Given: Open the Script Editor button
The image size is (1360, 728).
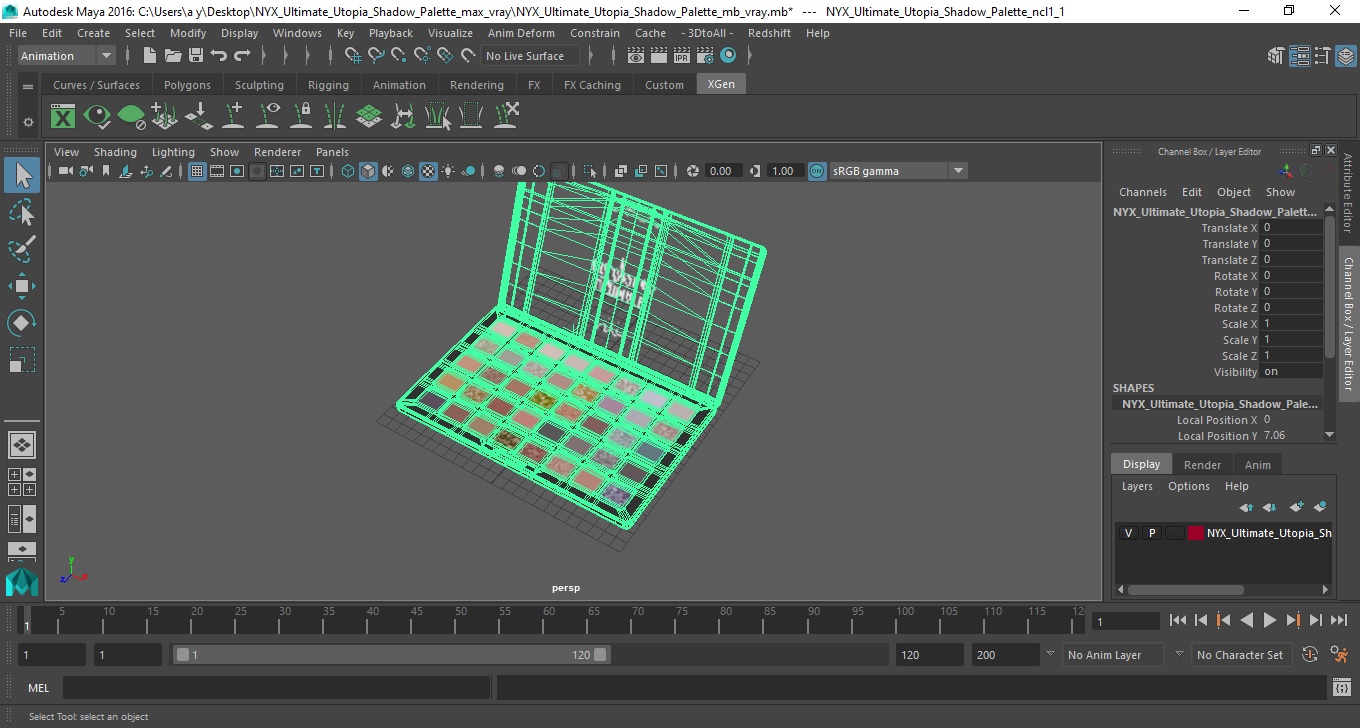Looking at the screenshot, I should tap(1342, 688).
